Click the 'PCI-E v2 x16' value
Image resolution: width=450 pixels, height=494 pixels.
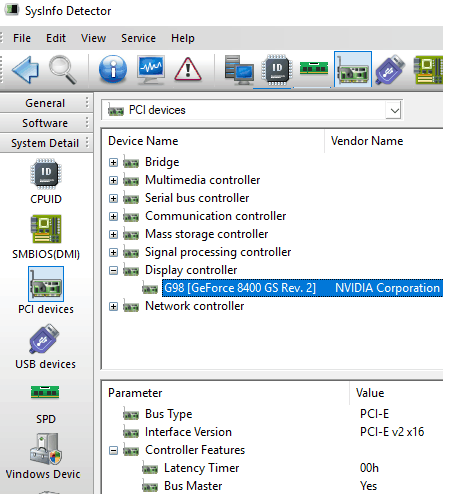[x=392, y=432]
